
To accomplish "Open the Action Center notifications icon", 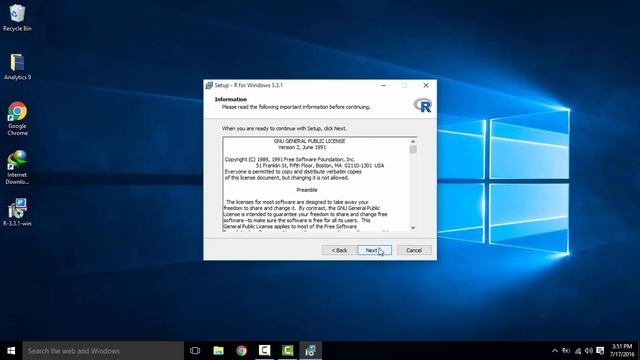I will pos(600,351).
